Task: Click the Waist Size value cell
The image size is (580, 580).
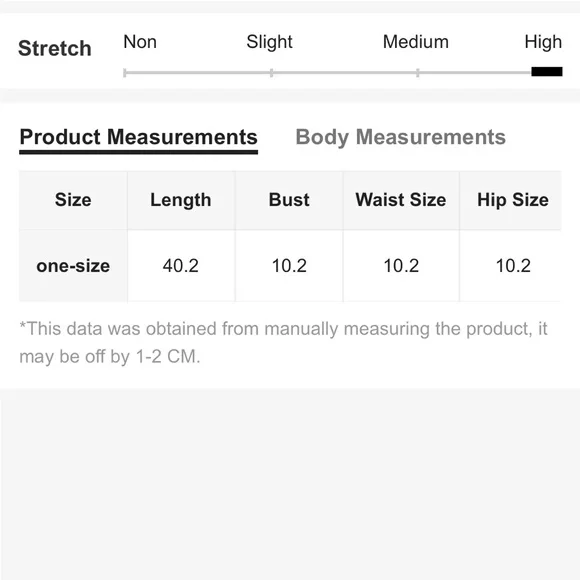Action: coord(401,266)
